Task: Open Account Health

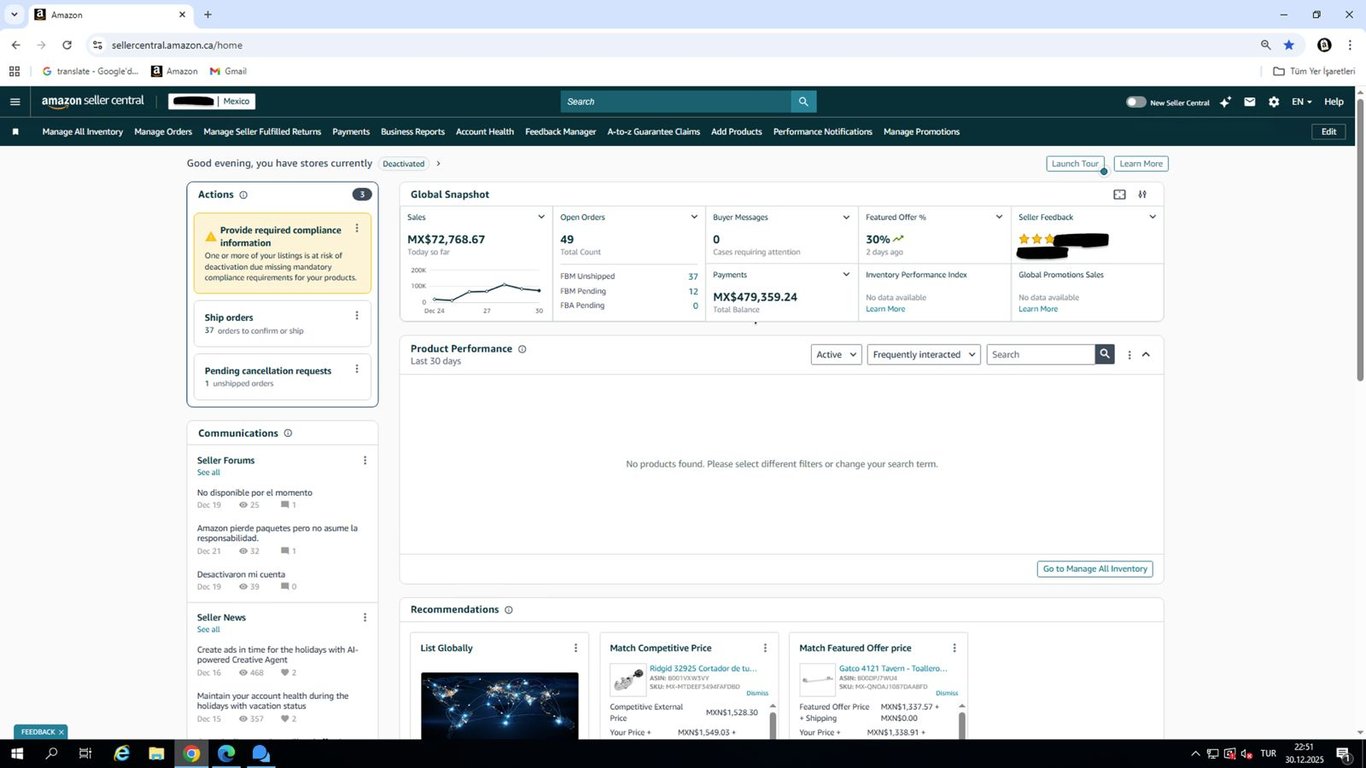Action: click(x=485, y=132)
